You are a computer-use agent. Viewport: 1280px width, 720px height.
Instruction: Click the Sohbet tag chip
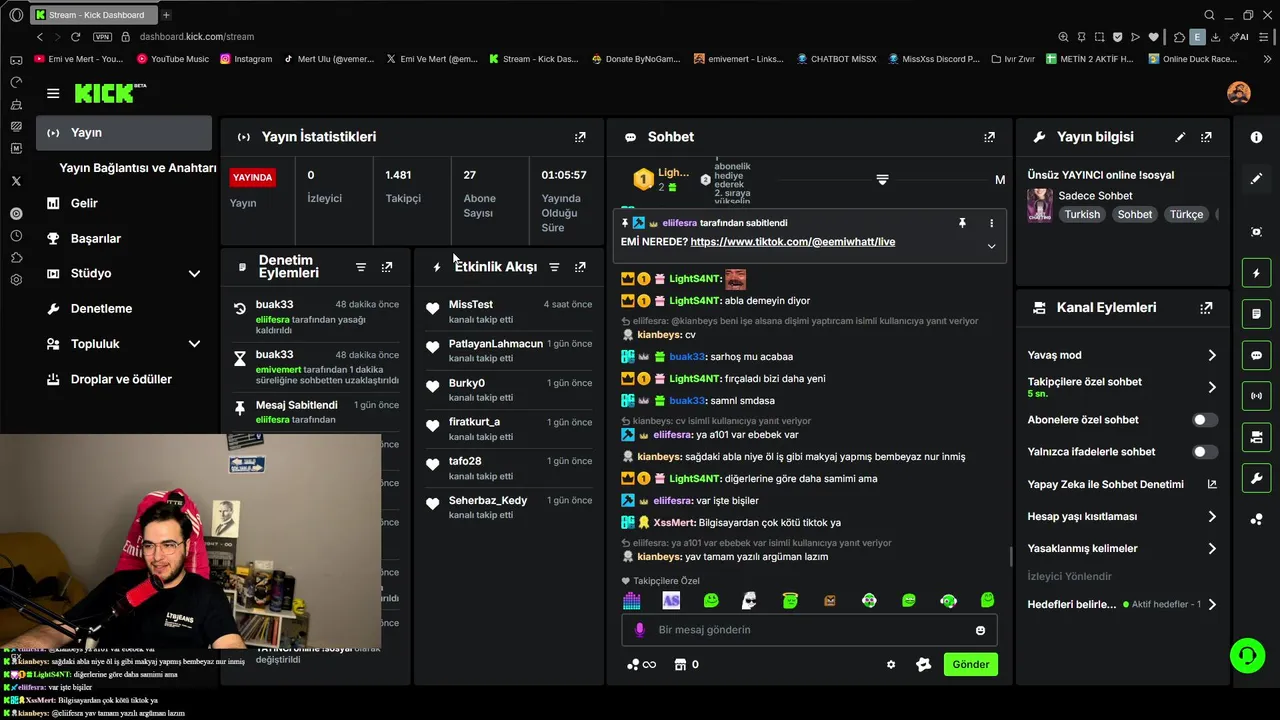point(1135,214)
